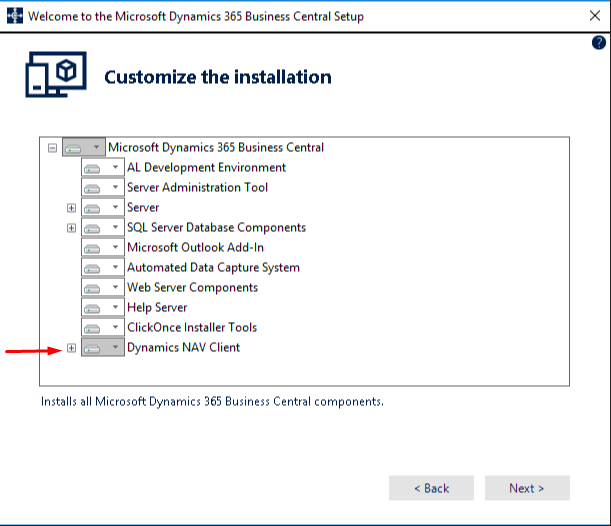Expand the SQL Server Database Components node
This screenshot has width=611, height=526.
tap(71, 228)
